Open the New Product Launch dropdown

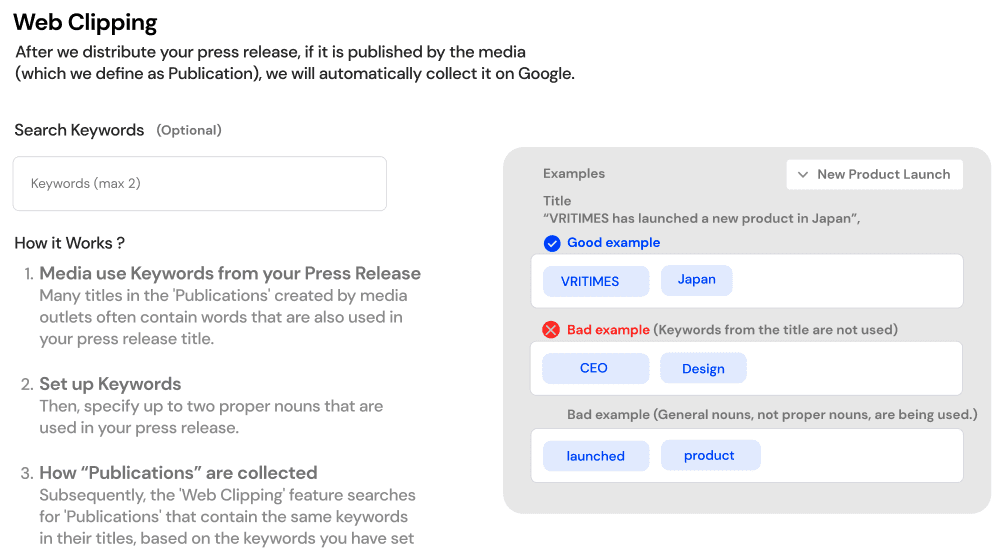pos(874,174)
